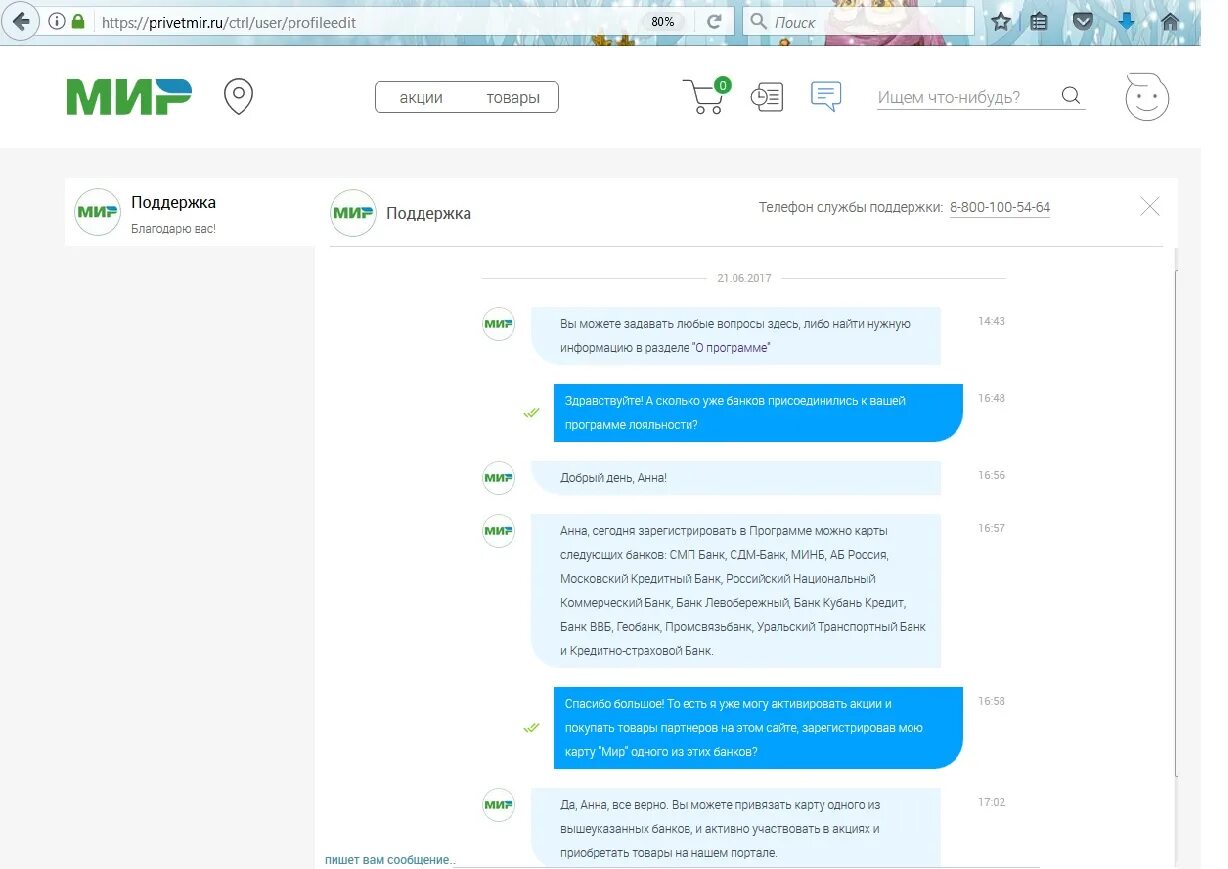This screenshot has height=869, width=1228.
Task: Click the 80% zoom level indicator
Action: [663, 21]
